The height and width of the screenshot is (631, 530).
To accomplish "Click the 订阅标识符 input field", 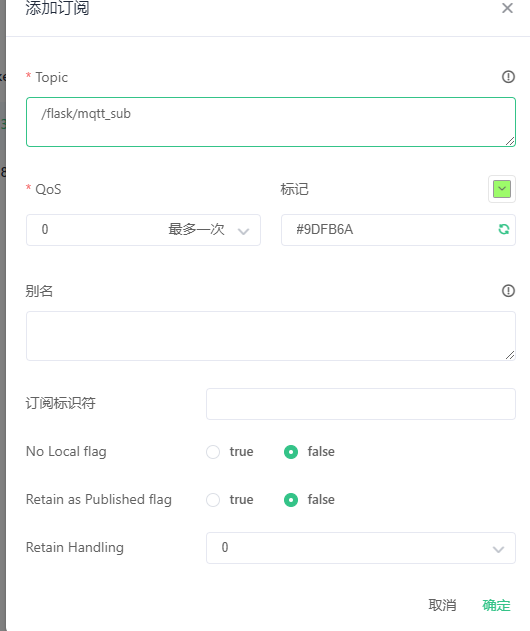I will 361,404.
